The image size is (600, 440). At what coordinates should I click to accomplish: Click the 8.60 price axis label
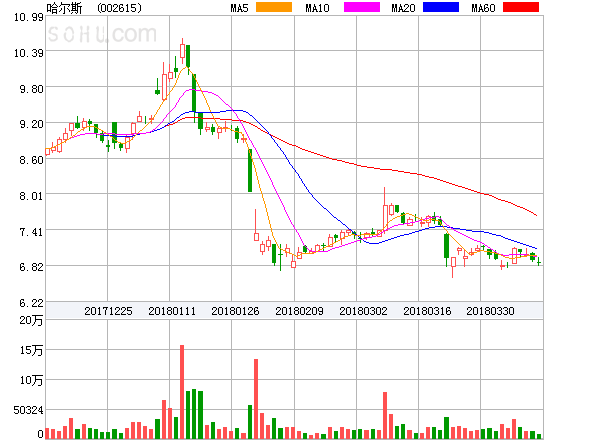31,160
